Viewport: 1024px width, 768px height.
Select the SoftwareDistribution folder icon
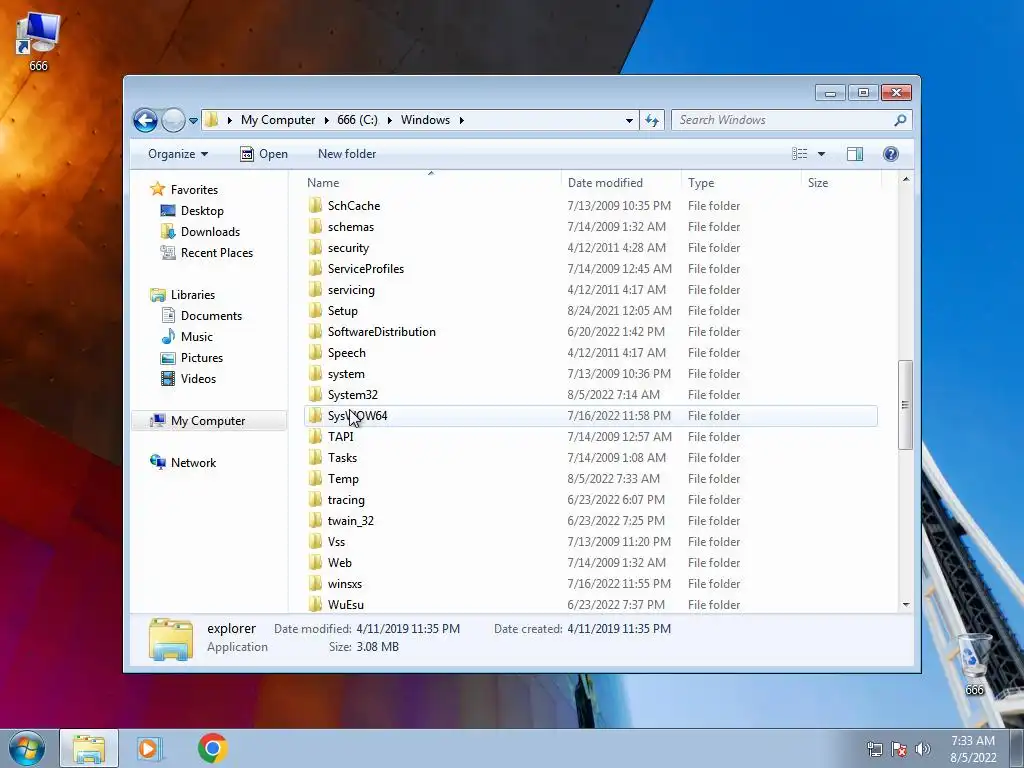pyautogui.click(x=315, y=332)
